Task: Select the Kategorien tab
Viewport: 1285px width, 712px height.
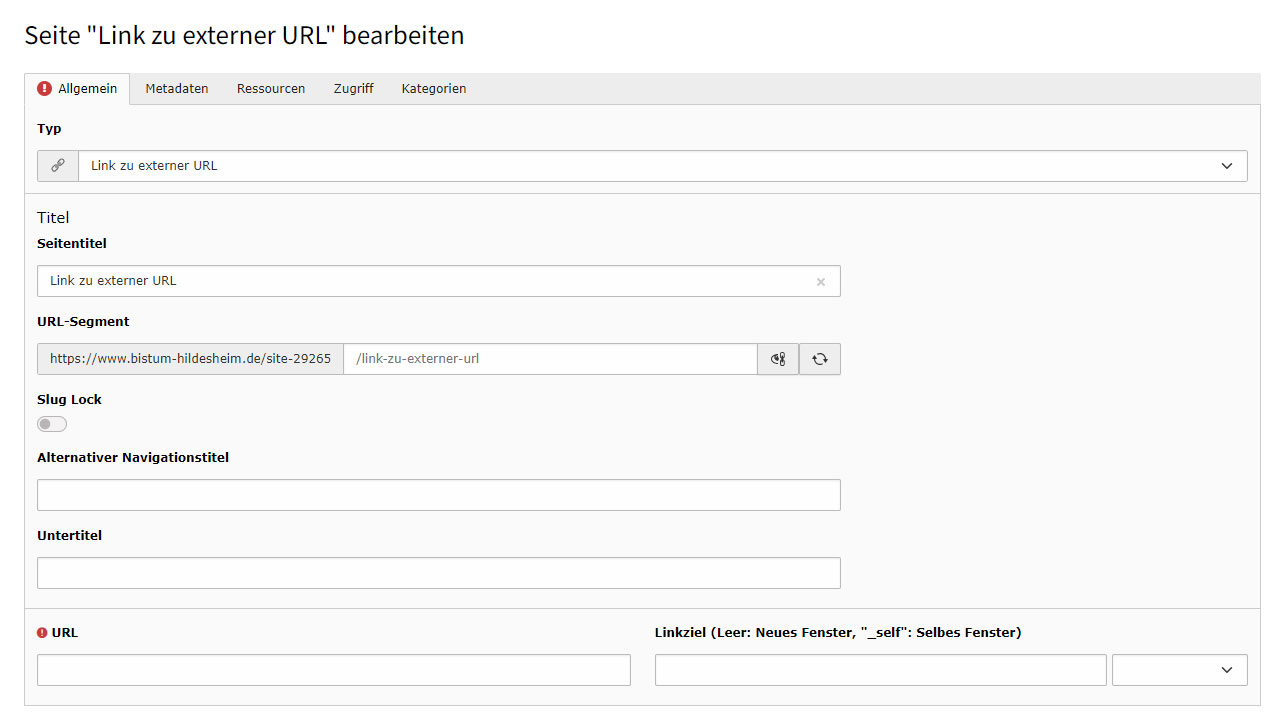Action: [x=434, y=89]
